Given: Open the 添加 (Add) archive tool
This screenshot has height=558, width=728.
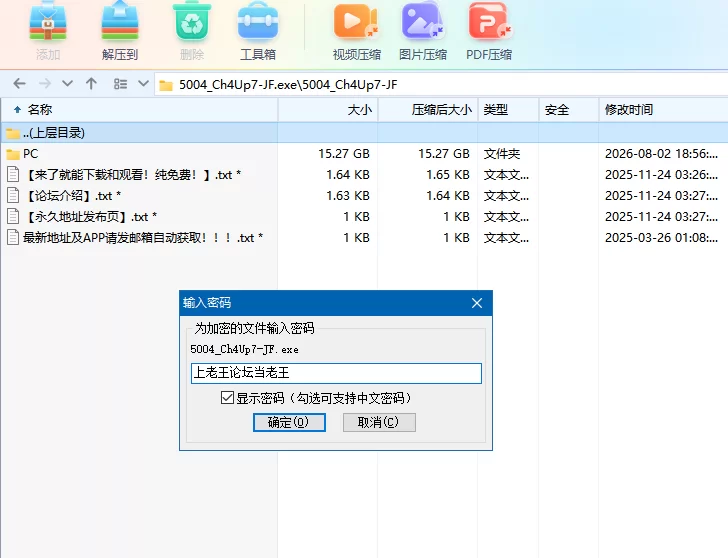Looking at the screenshot, I should pos(48,31).
